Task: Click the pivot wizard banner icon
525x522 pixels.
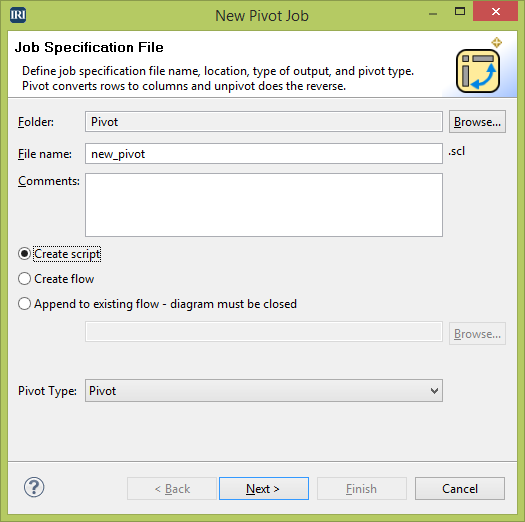Action: pyautogui.click(x=478, y=71)
